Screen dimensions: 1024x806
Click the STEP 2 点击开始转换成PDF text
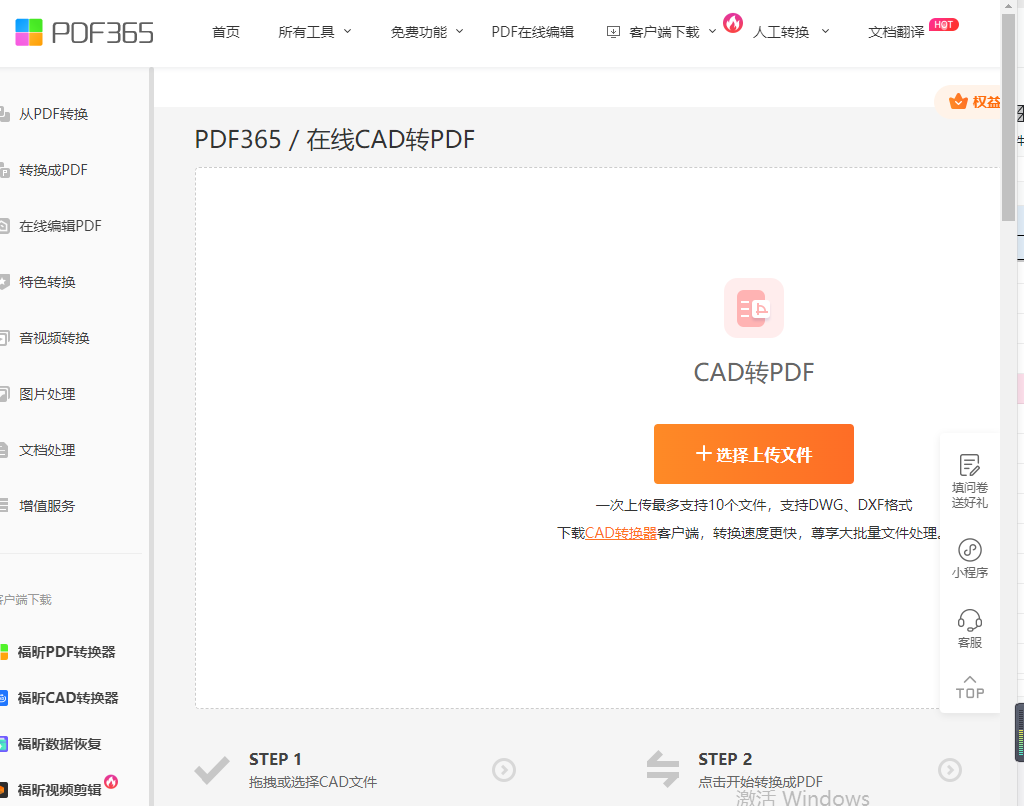coord(760,782)
